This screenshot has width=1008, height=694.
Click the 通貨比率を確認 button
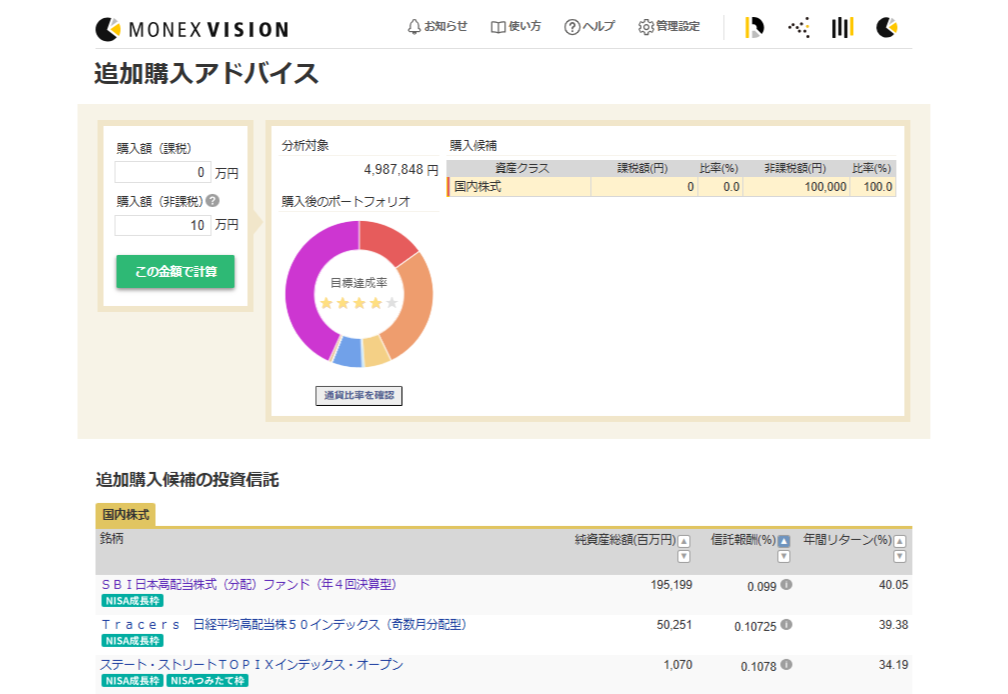coord(358,396)
